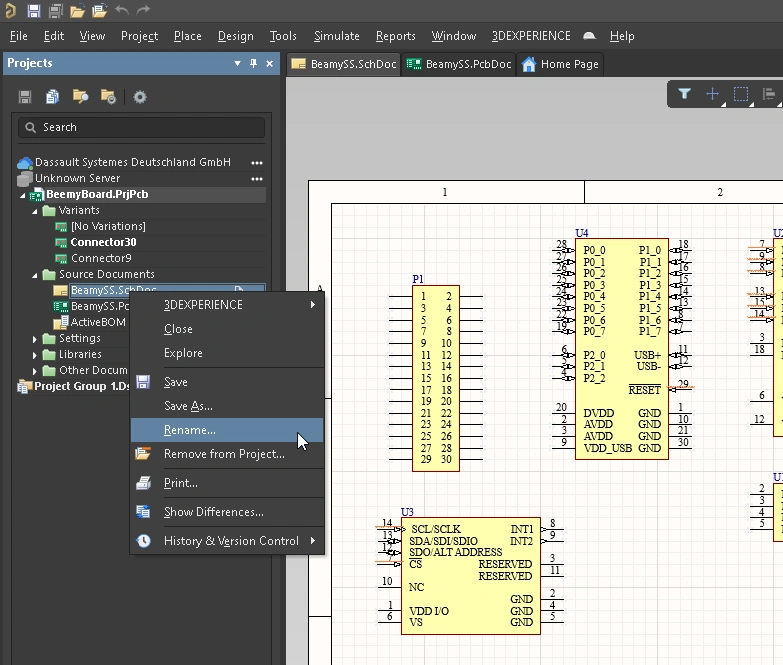This screenshot has height=665, width=783.
Task: Click the Save All Documents icon in the title bar
Action: (x=55, y=10)
